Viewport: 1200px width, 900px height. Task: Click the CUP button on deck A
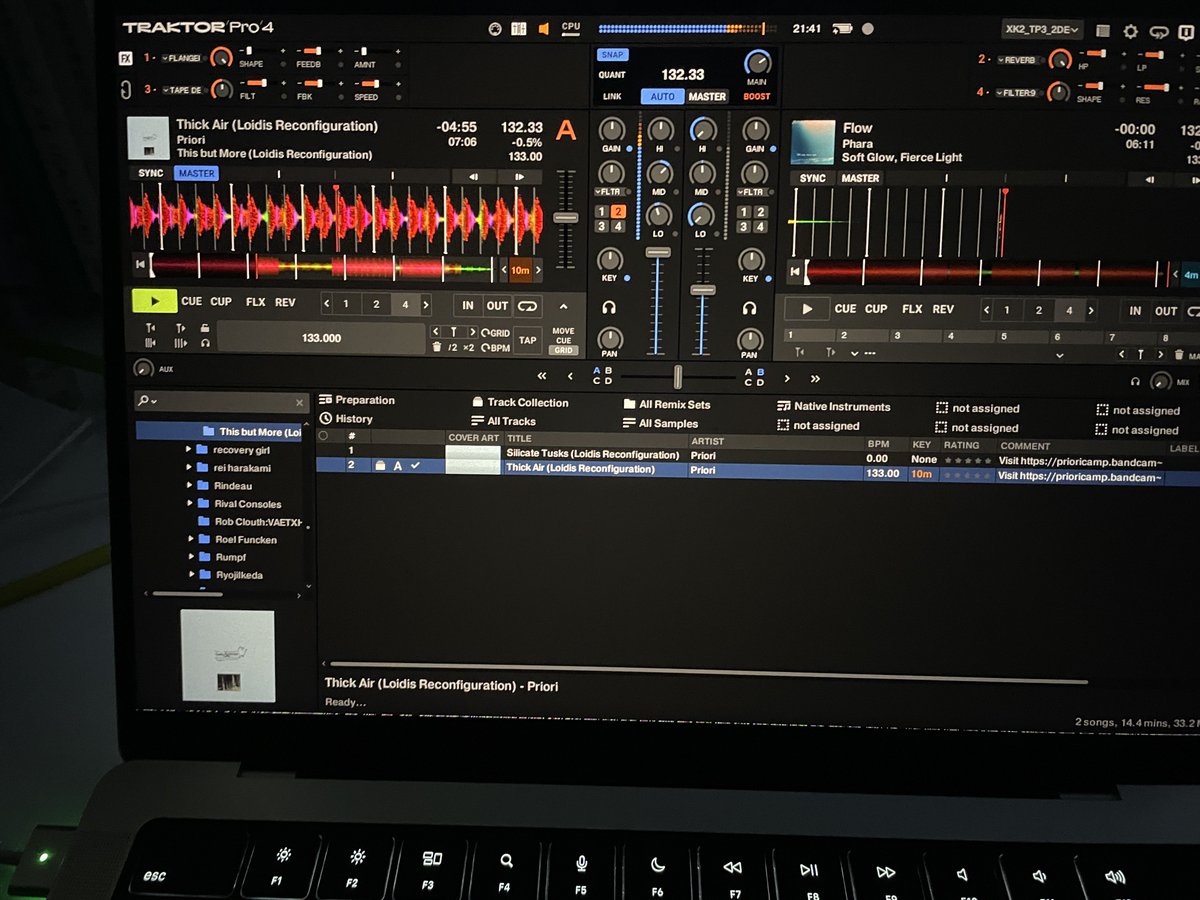click(221, 301)
